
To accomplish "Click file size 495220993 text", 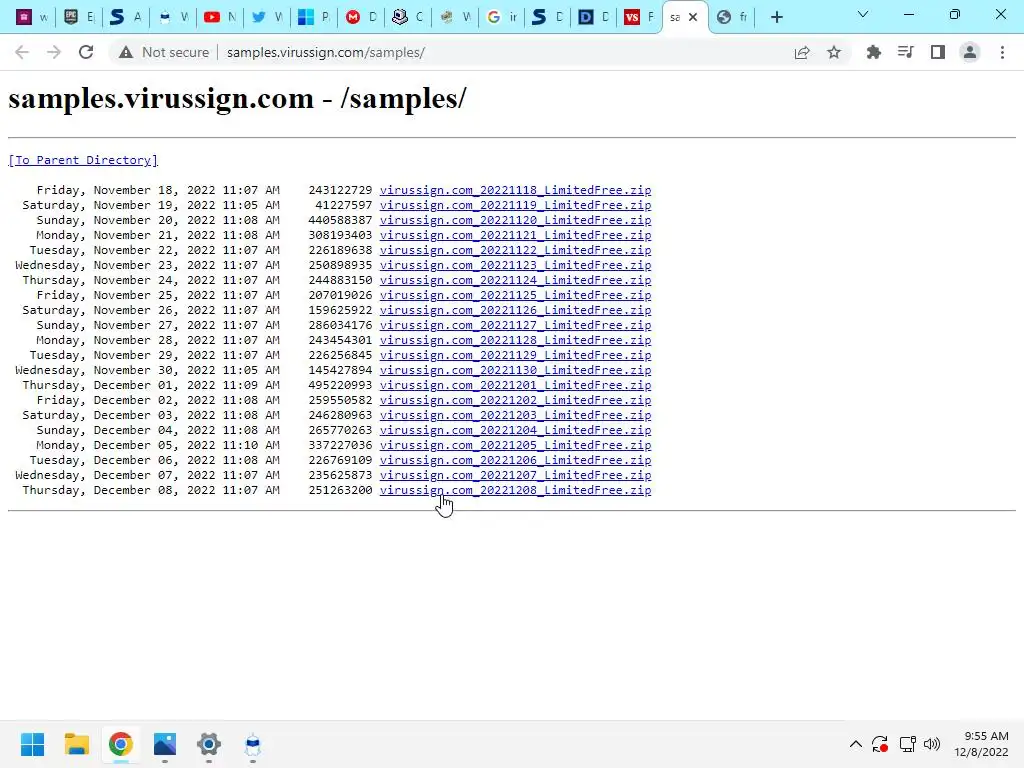I will point(340,385).
